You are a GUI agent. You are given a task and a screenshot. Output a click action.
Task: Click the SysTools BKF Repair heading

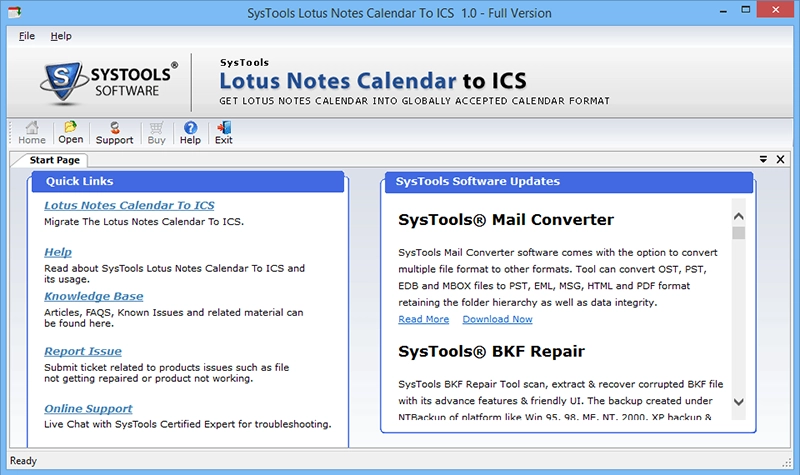(x=491, y=352)
